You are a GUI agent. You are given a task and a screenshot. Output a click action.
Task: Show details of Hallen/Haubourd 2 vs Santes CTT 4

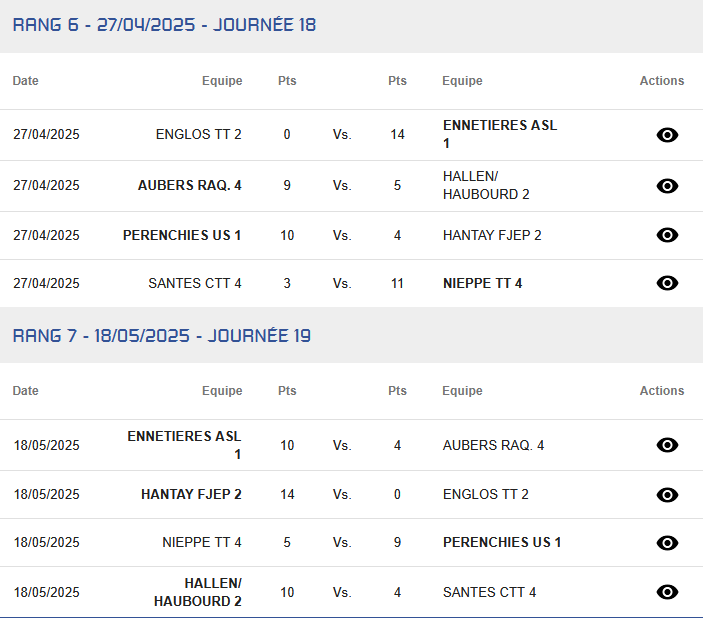[667, 592]
